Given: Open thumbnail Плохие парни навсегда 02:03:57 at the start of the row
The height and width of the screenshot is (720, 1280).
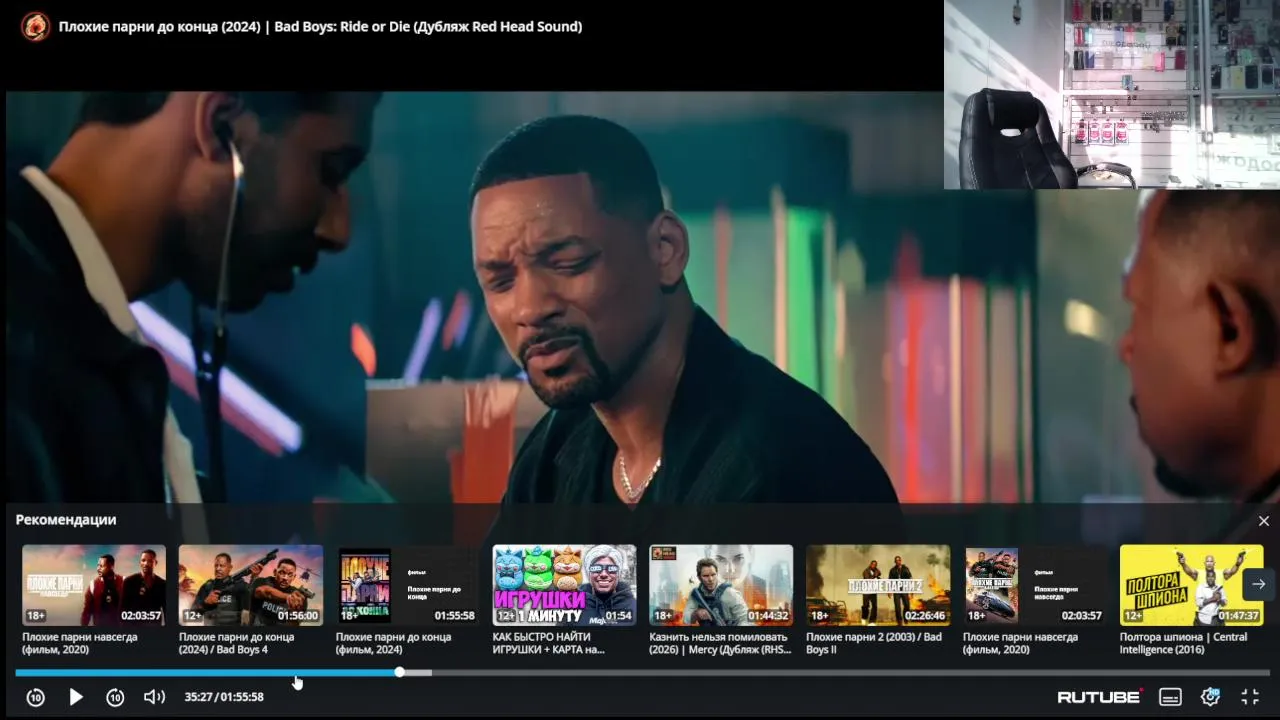Looking at the screenshot, I should (x=94, y=585).
